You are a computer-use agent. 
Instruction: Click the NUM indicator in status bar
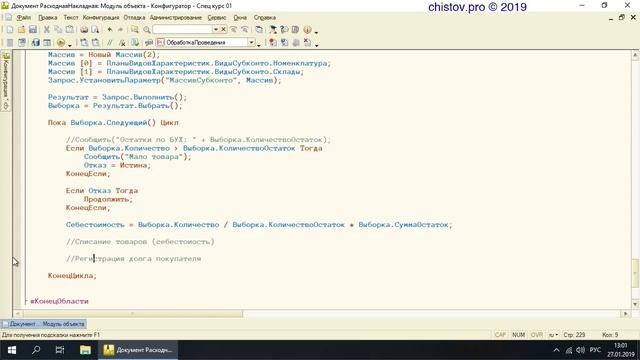click(518, 335)
